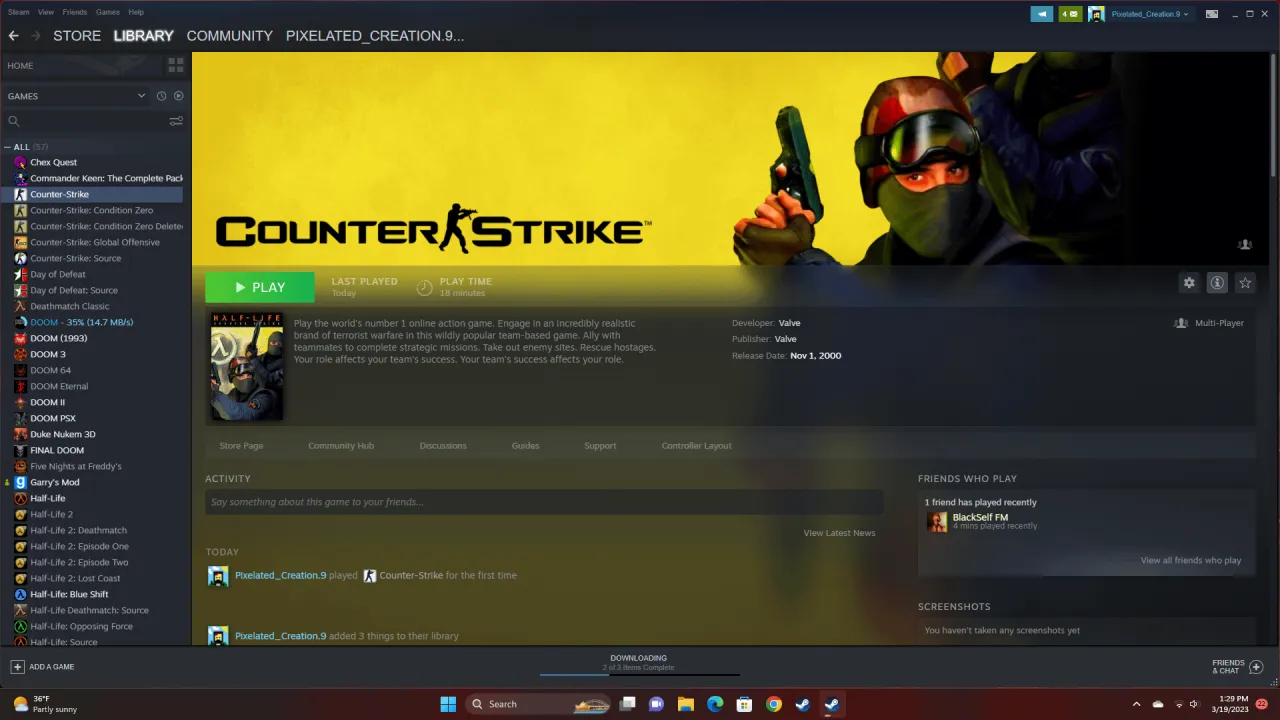Select the Steam icon on the taskbar
The width and height of the screenshot is (1280, 720).
831,704
